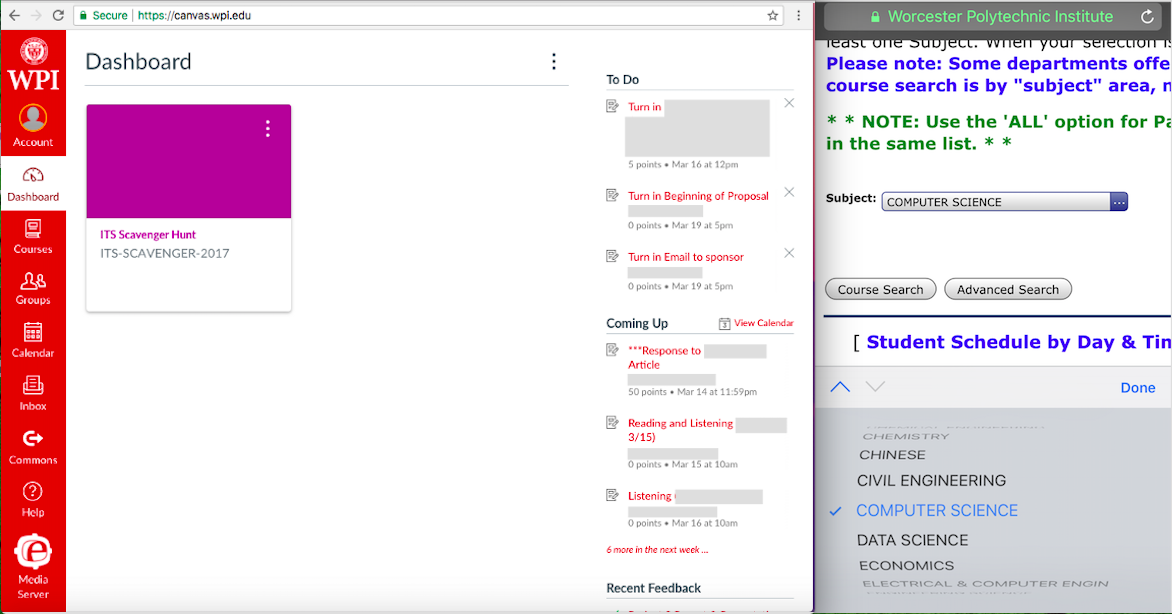Open the Response to Article assignment

point(664,357)
